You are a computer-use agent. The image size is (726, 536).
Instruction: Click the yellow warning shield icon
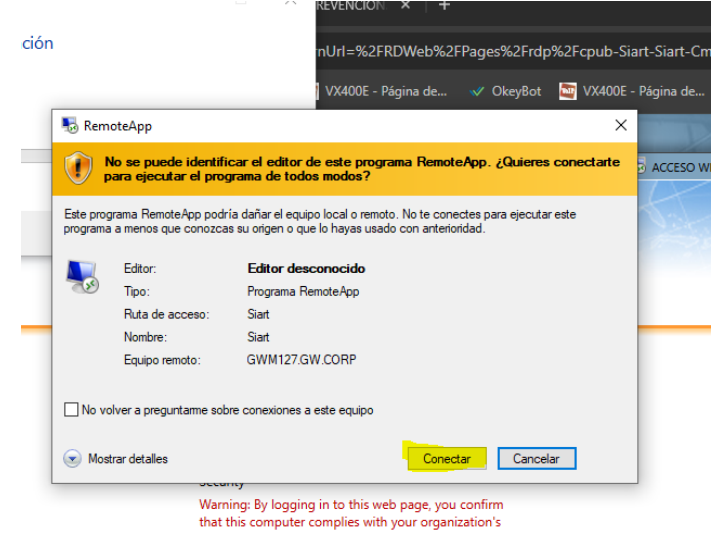pyautogui.click(x=78, y=168)
